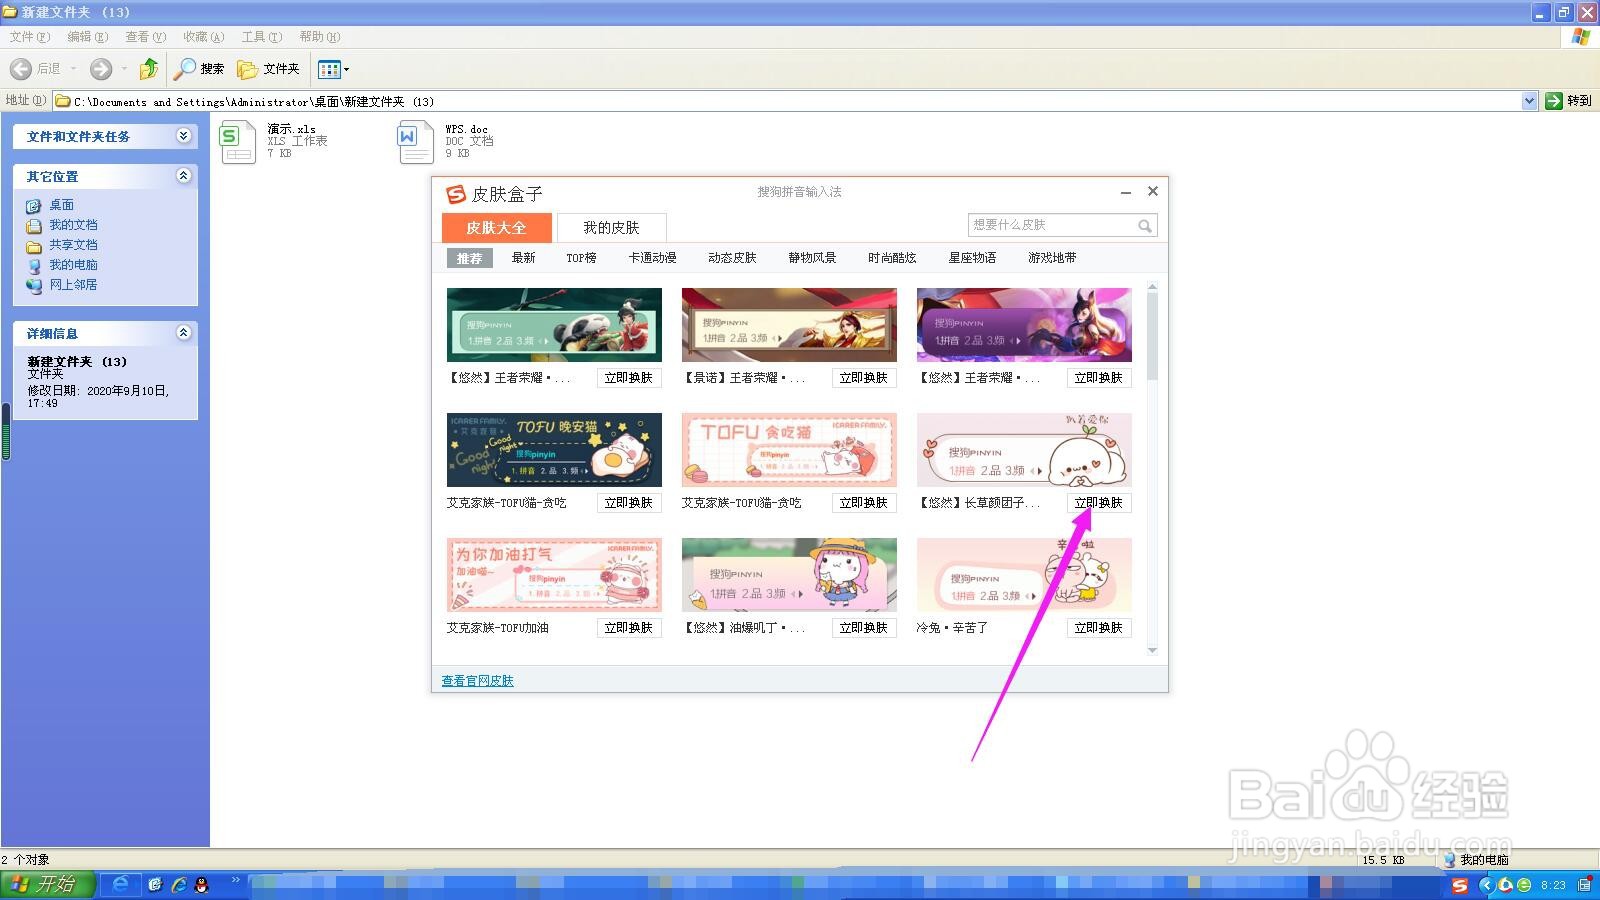
Task: Select the 星座物语 skin category
Action: [x=972, y=258]
